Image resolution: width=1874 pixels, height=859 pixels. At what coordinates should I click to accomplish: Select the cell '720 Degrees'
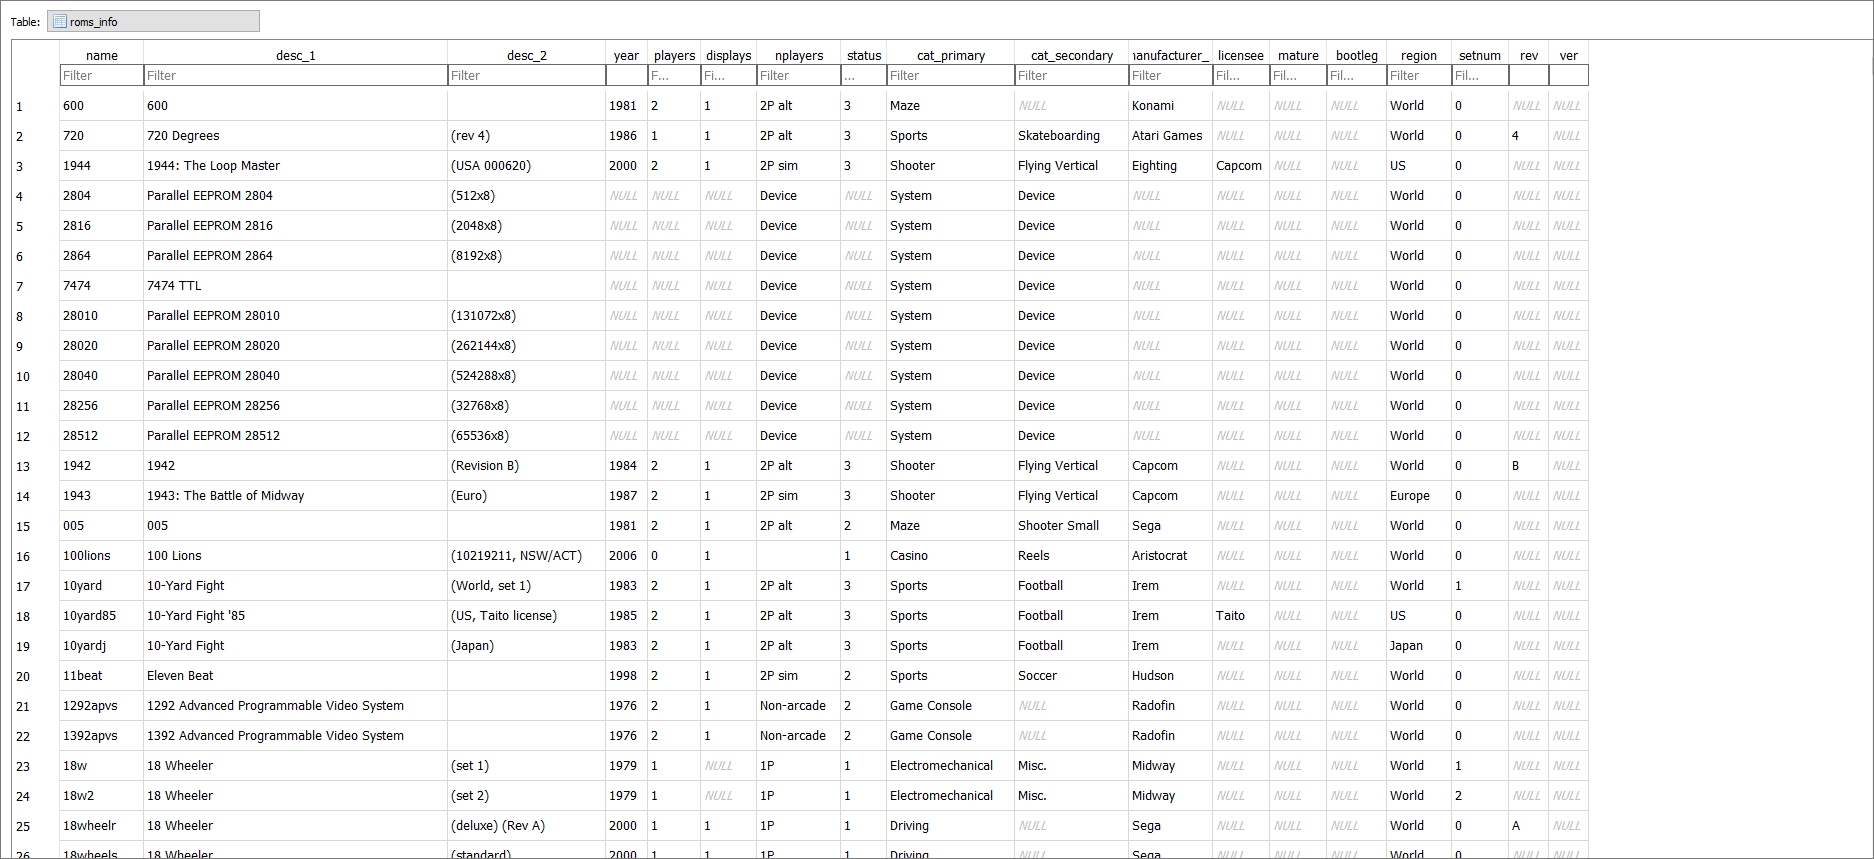[x=295, y=136]
